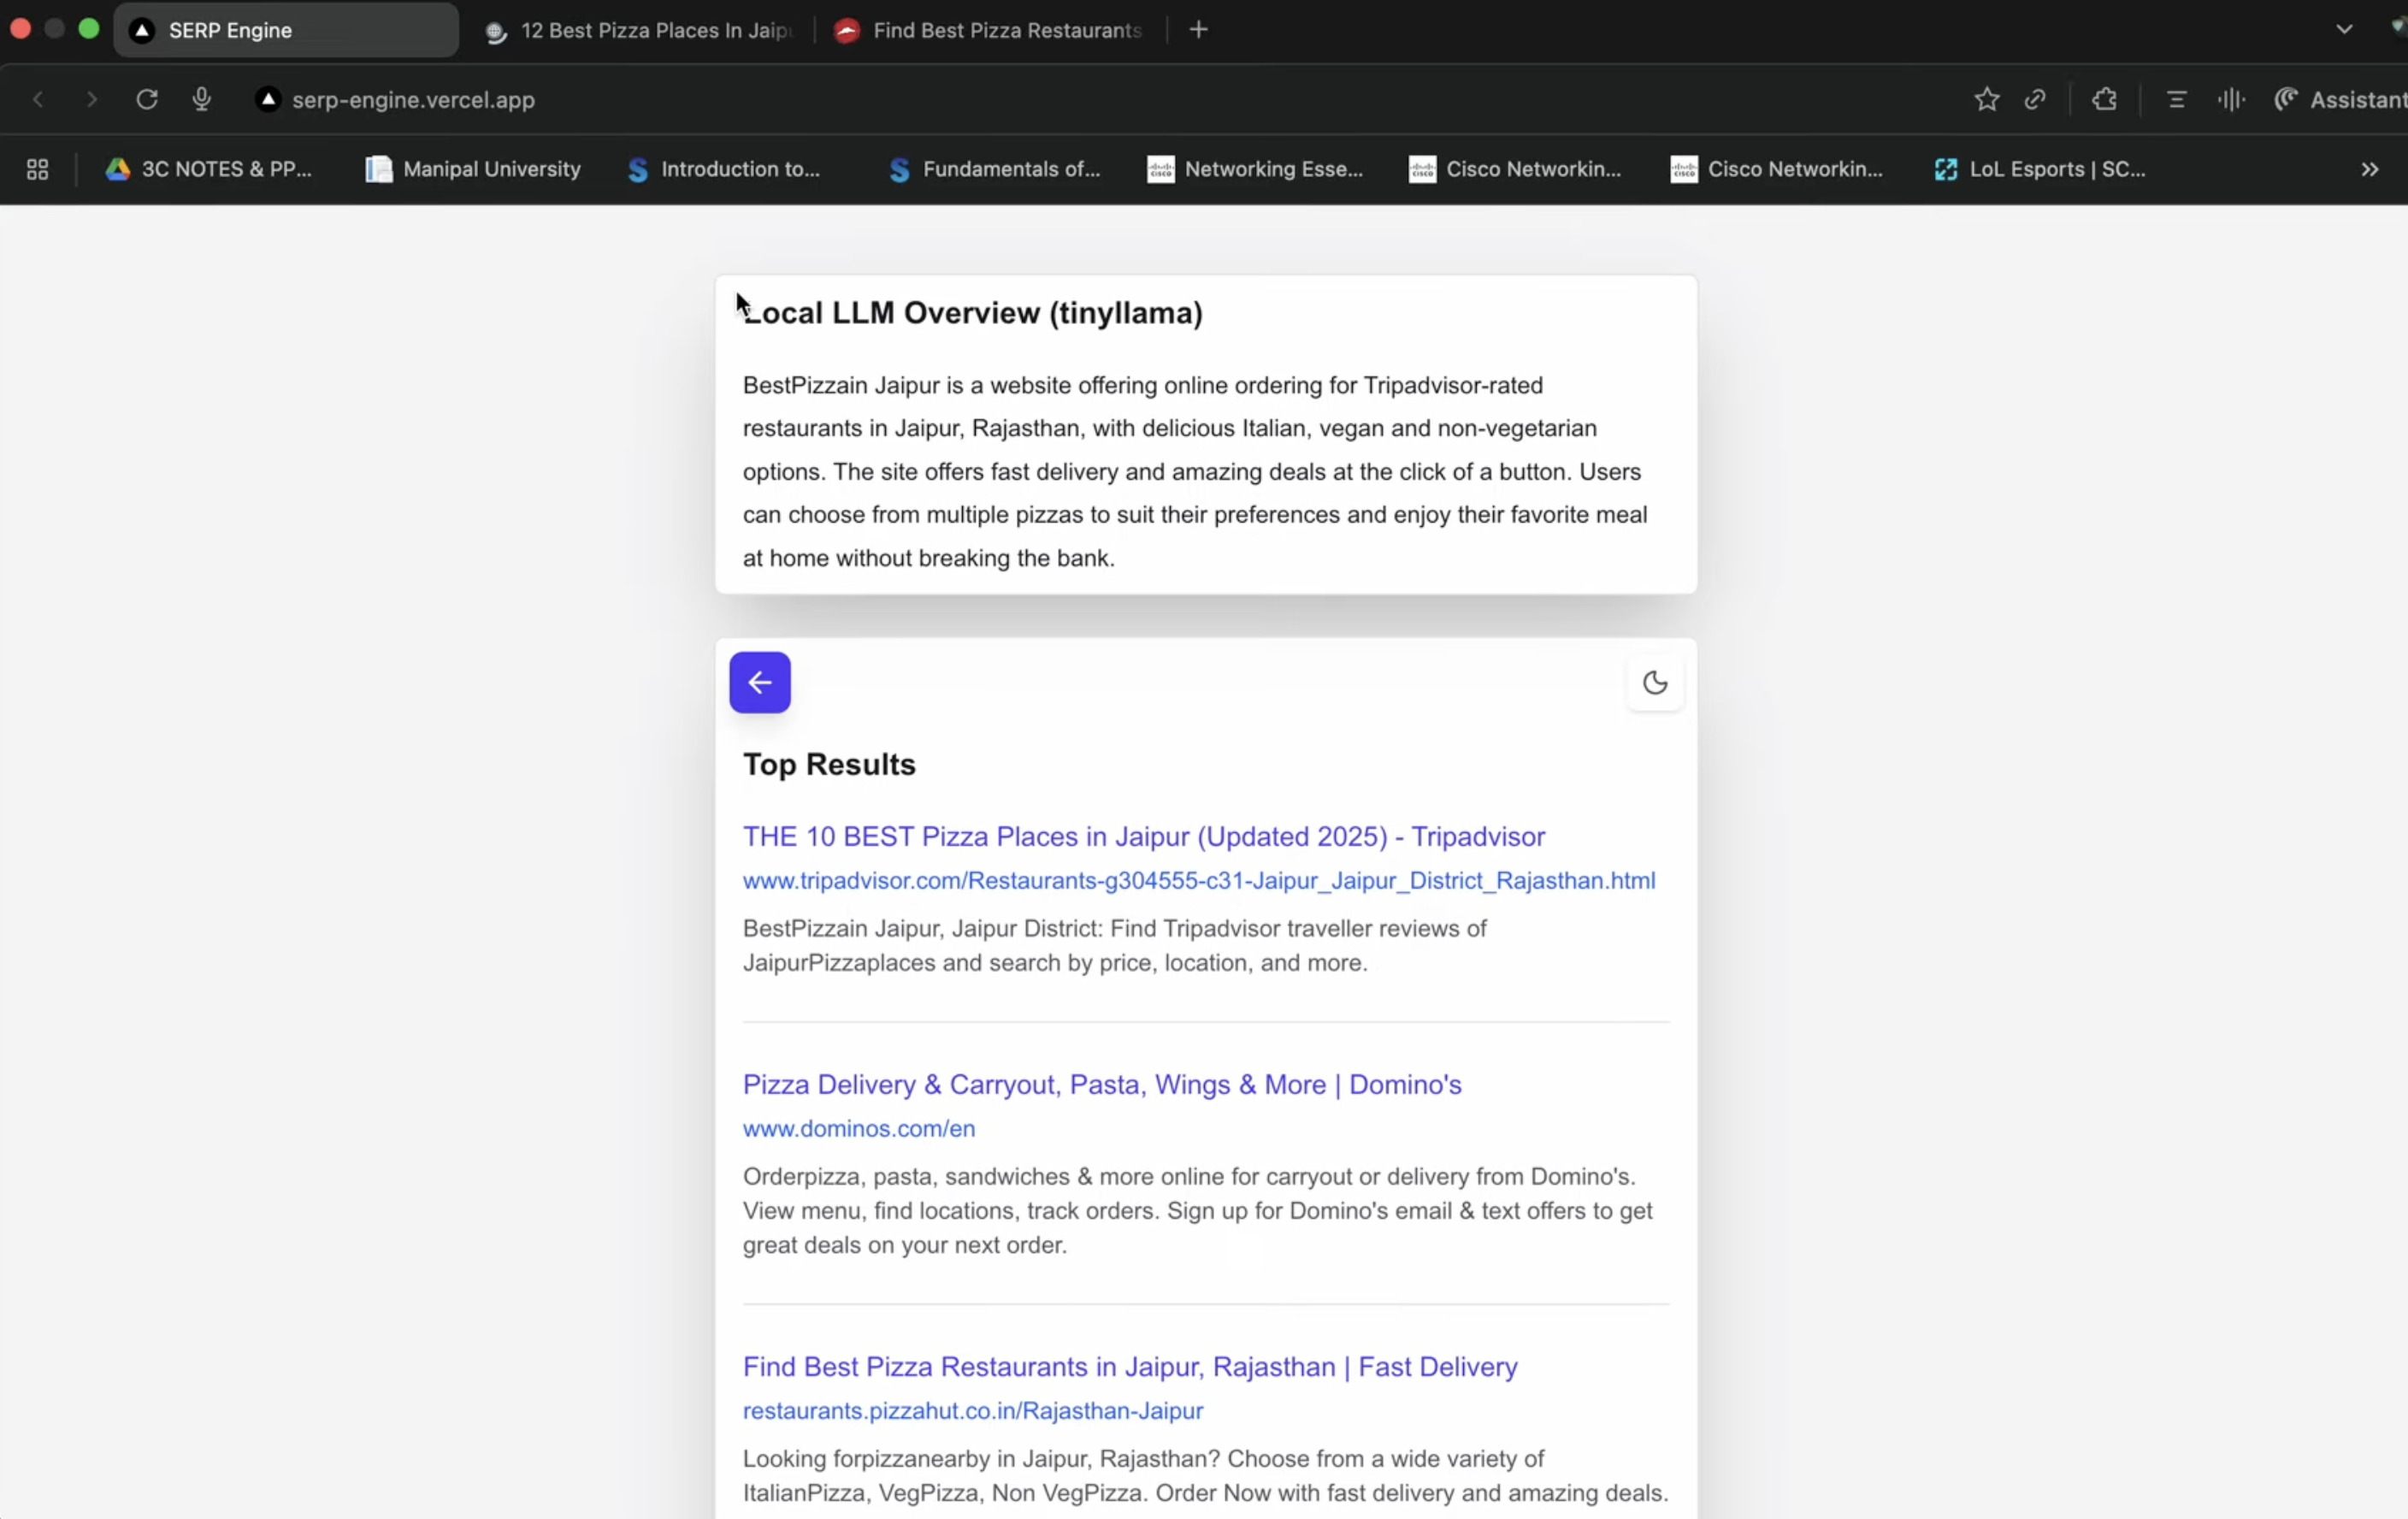Bookmark this page using the star icon
The height and width of the screenshot is (1519, 2408).
tap(1987, 99)
